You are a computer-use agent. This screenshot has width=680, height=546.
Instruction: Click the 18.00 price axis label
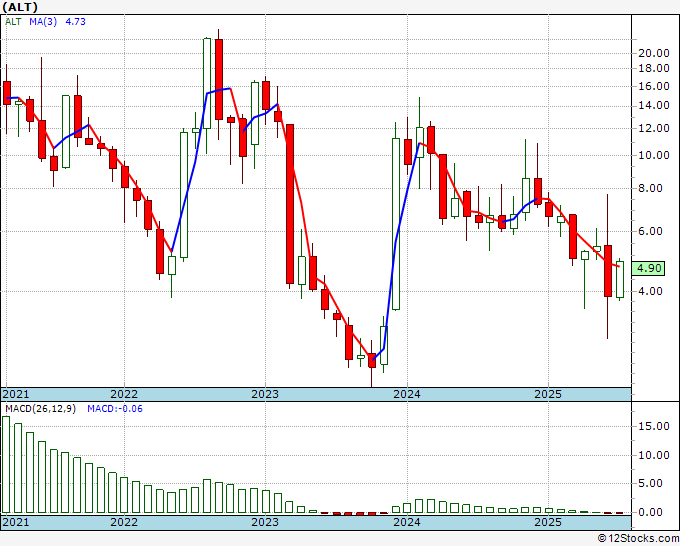pos(654,68)
